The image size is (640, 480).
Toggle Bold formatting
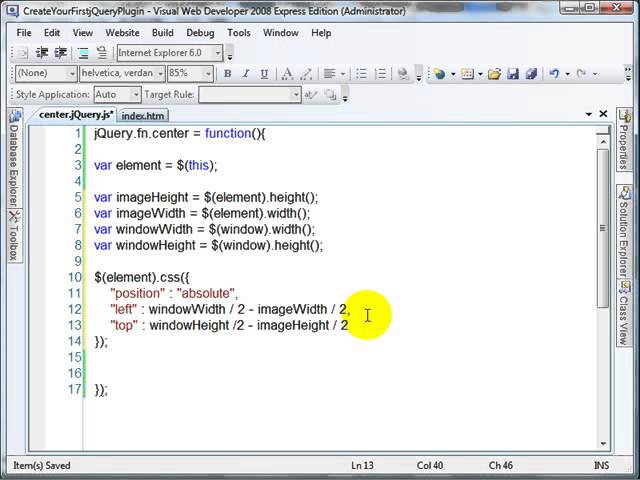click(228, 74)
